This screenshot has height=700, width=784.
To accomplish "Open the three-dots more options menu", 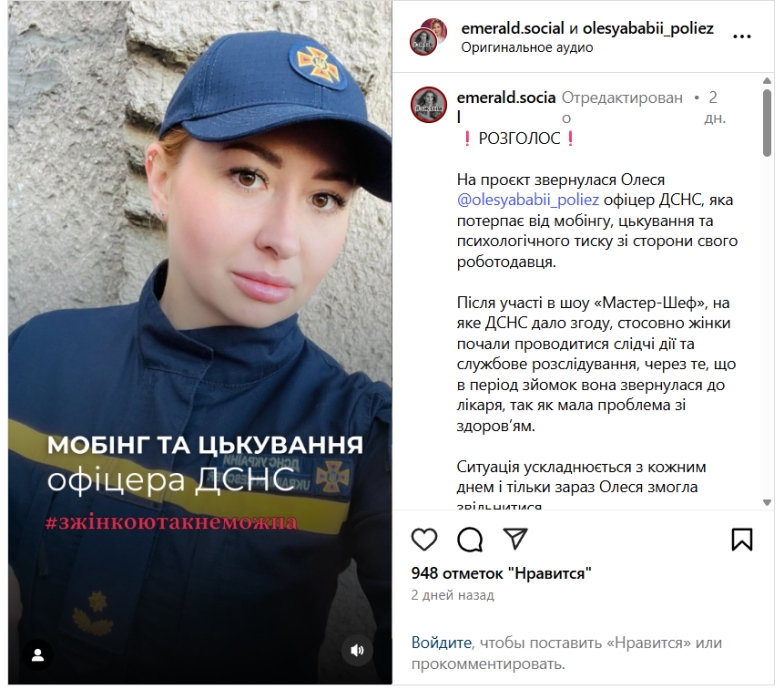I will pos(742,36).
